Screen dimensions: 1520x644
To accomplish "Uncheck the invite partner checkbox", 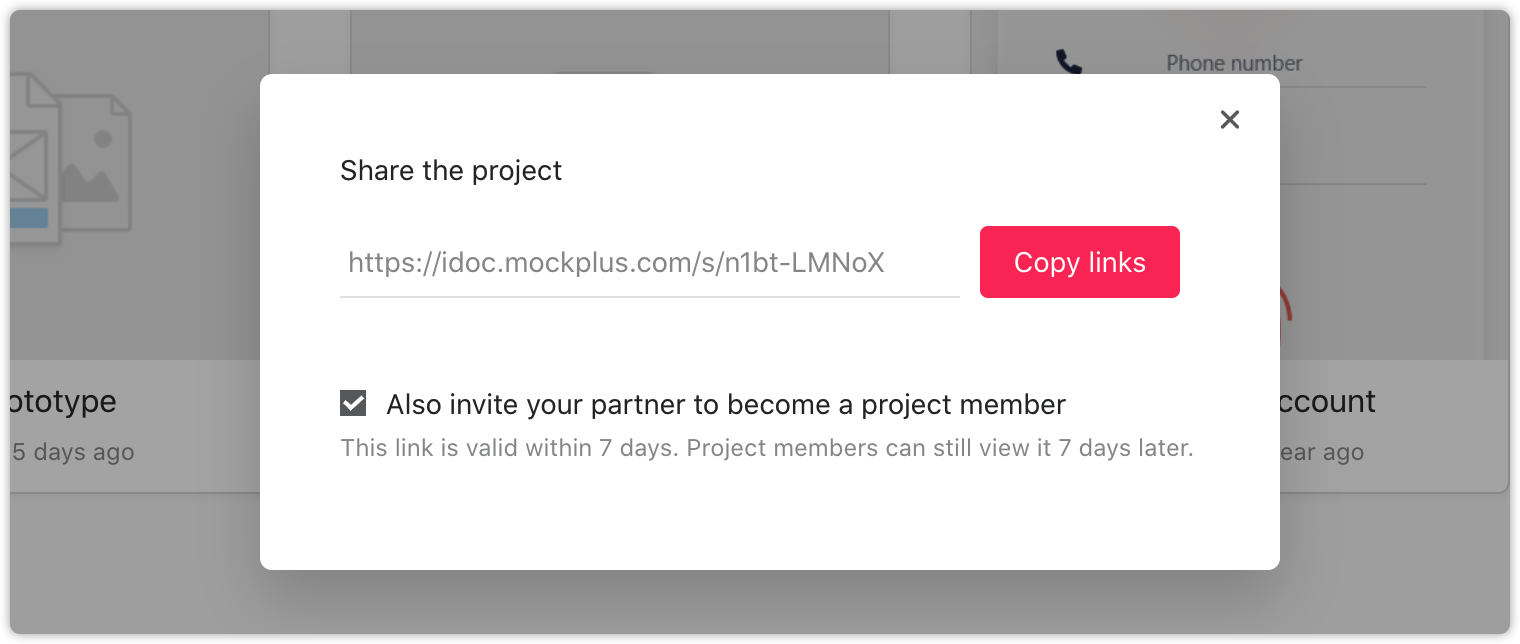I will coord(353,404).
